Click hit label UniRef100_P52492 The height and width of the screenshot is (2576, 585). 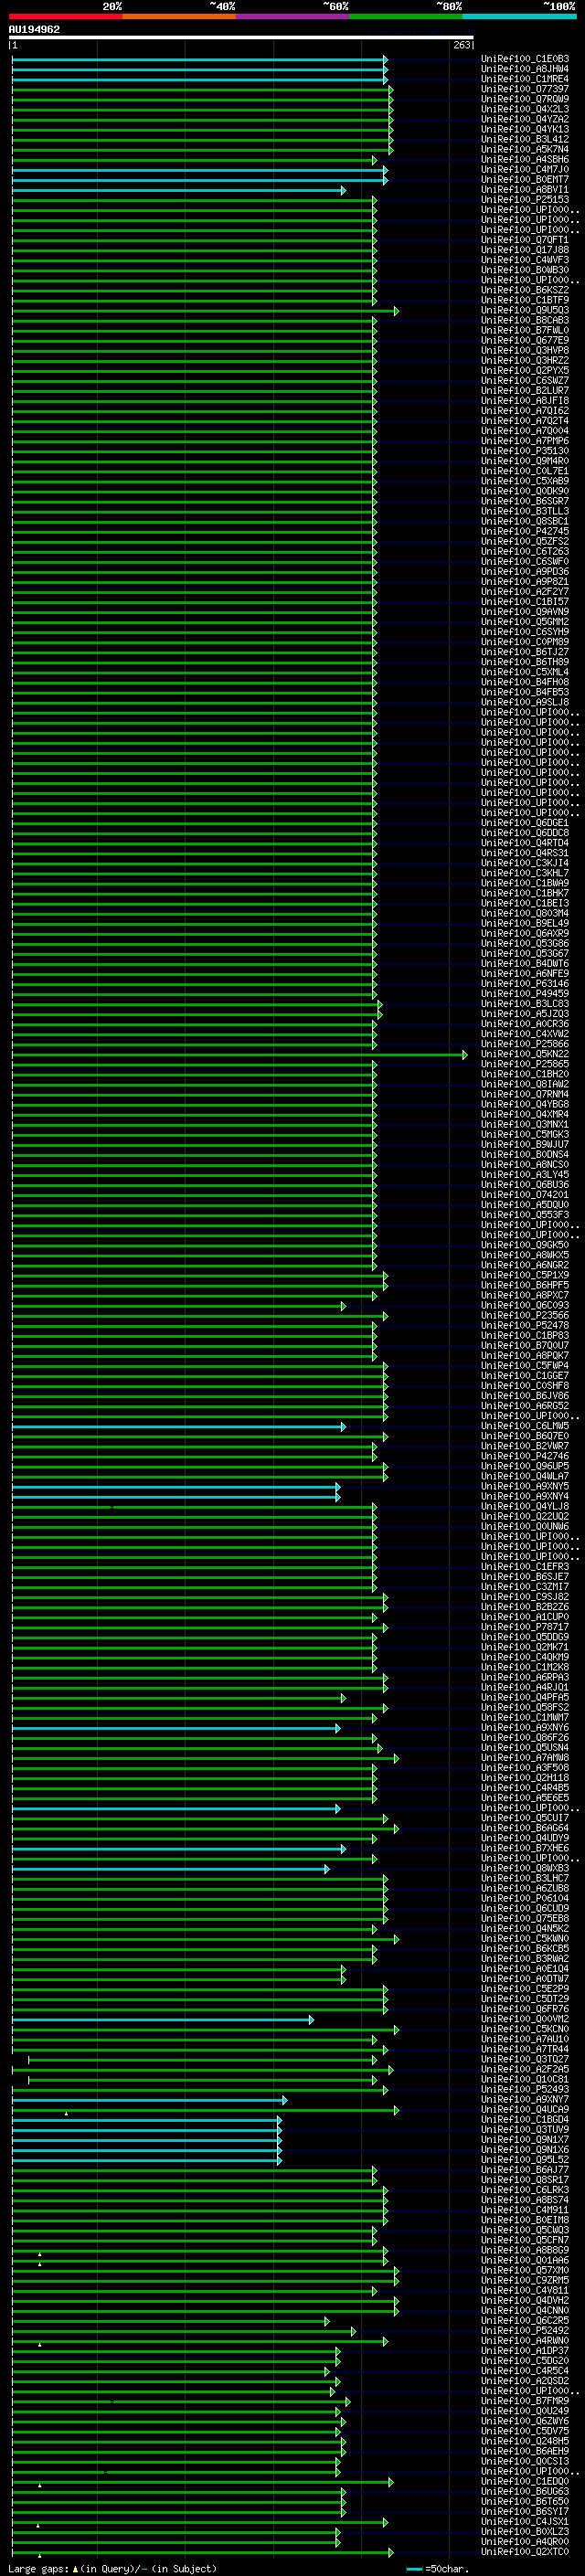pyautogui.click(x=525, y=2331)
